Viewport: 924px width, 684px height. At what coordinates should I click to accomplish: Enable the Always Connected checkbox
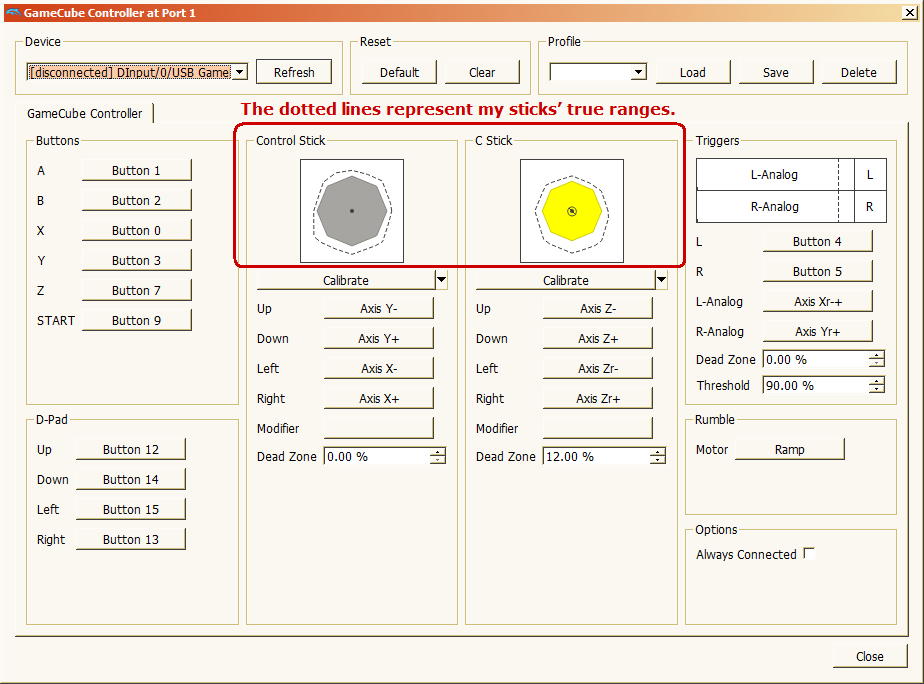click(809, 554)
